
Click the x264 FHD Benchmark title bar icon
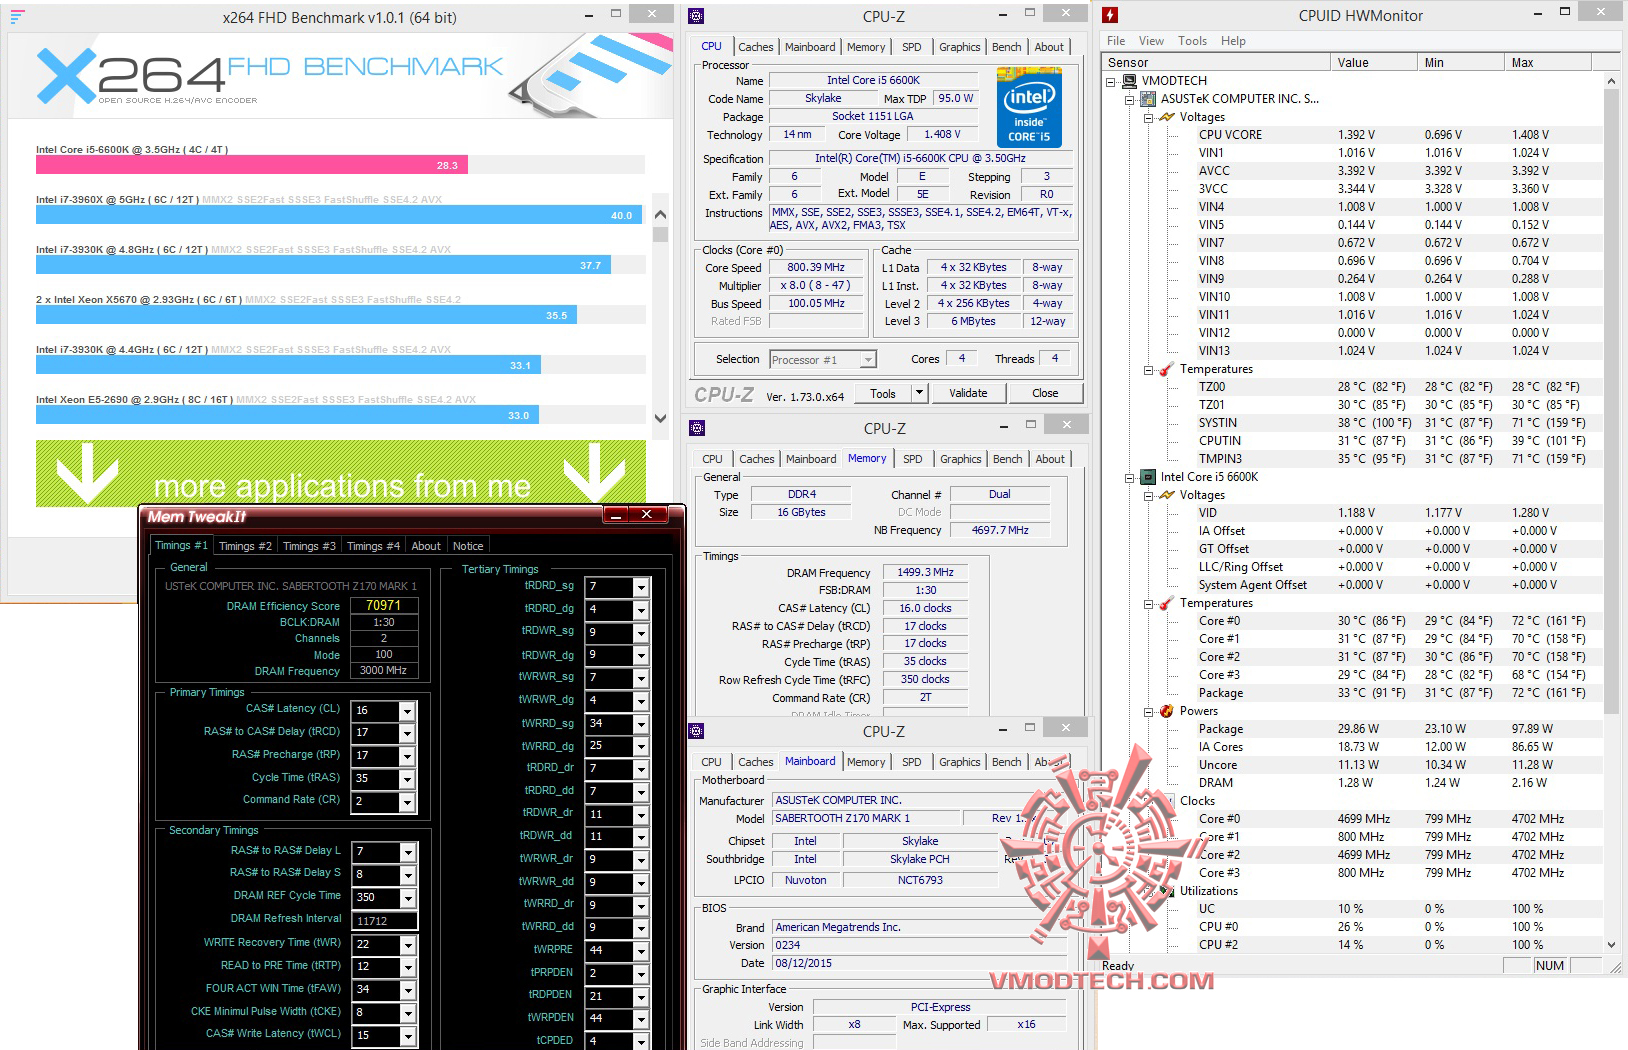pyautogui.click(x=17, y=17)
